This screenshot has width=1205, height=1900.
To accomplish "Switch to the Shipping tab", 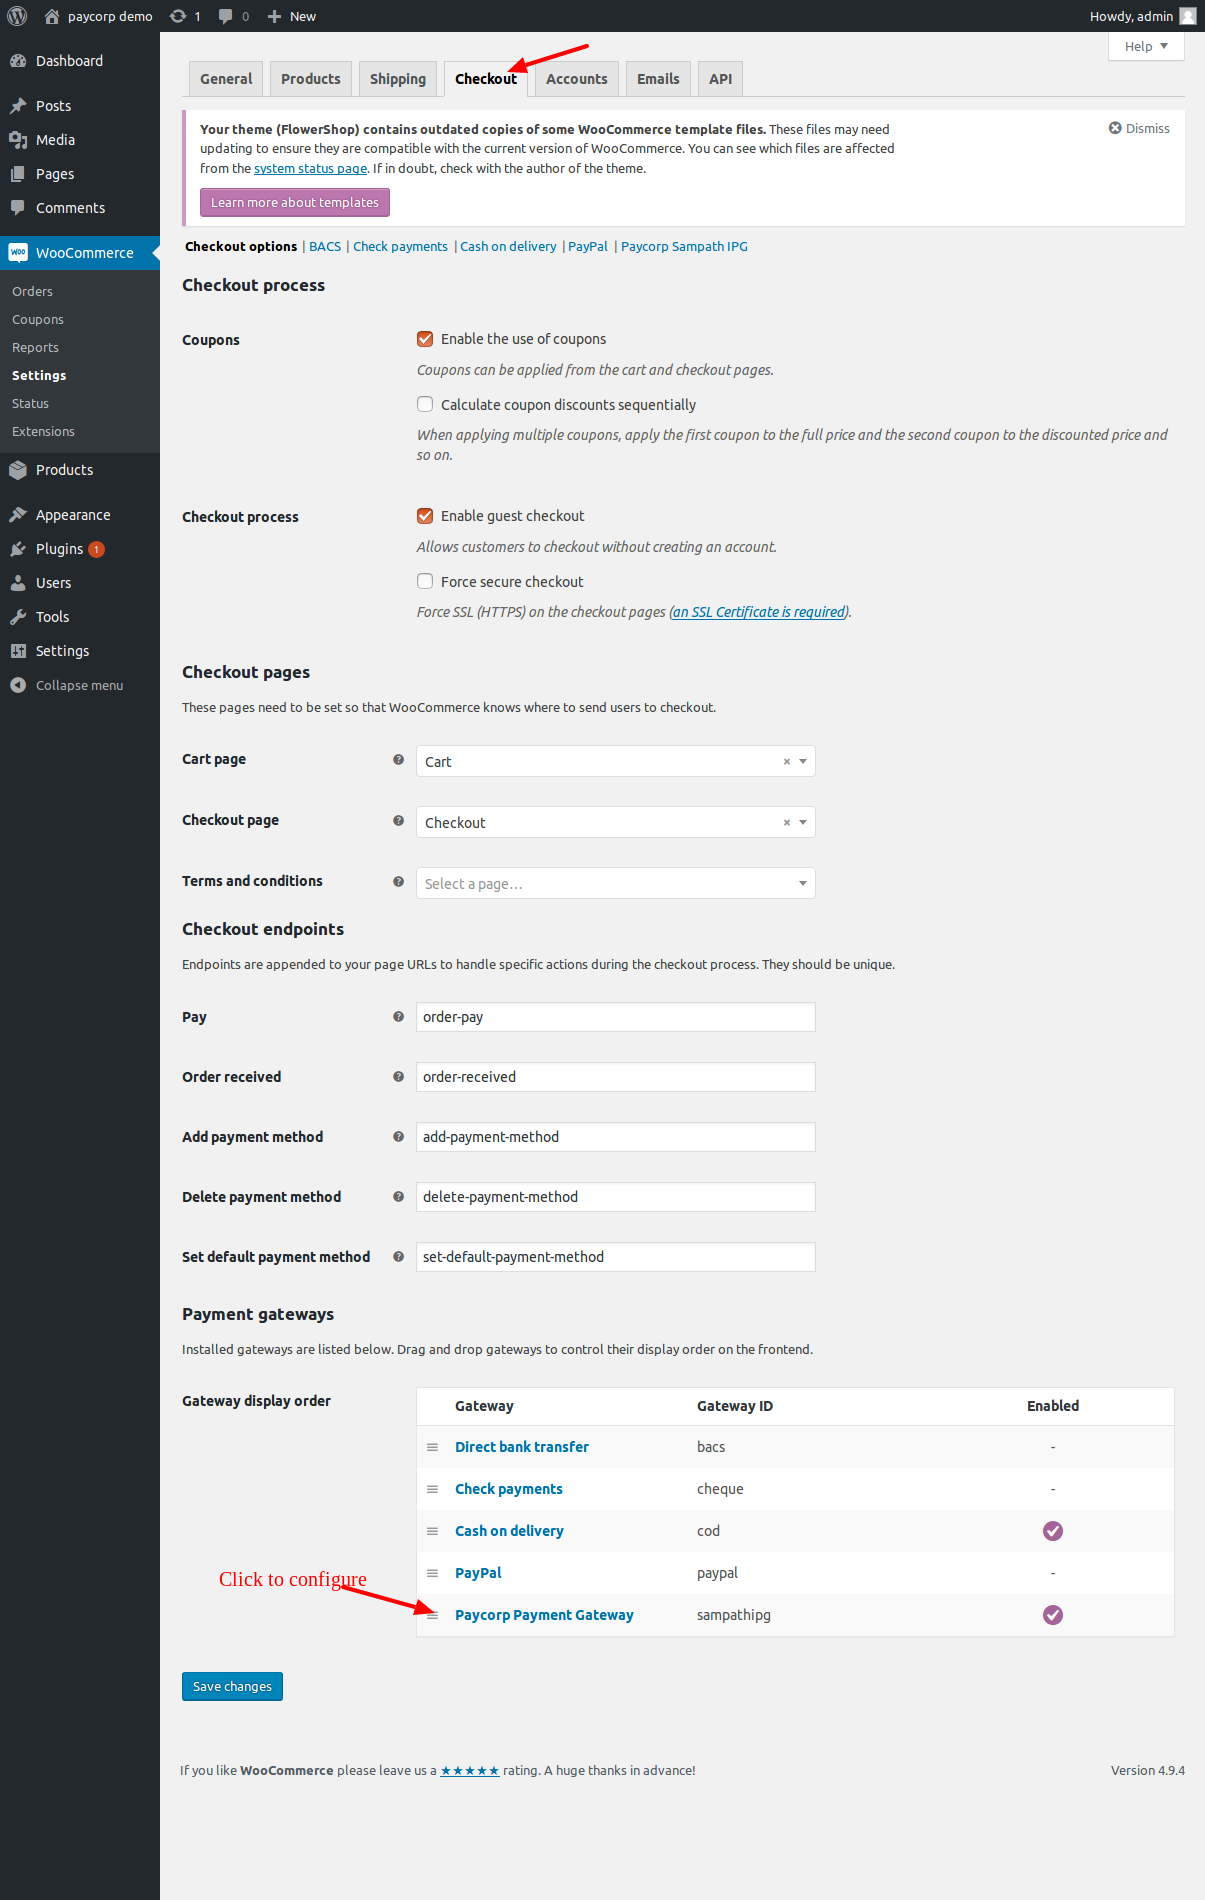I will tap(397, 79).
